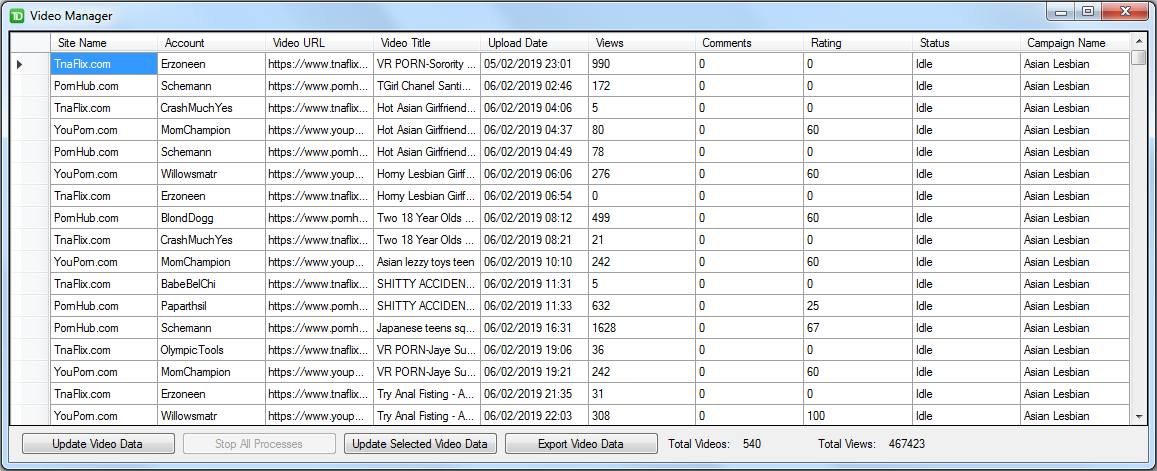Select the OlympicTools account cell
The height and width of the screenshot is (471, 1157).
coord(211,350)
